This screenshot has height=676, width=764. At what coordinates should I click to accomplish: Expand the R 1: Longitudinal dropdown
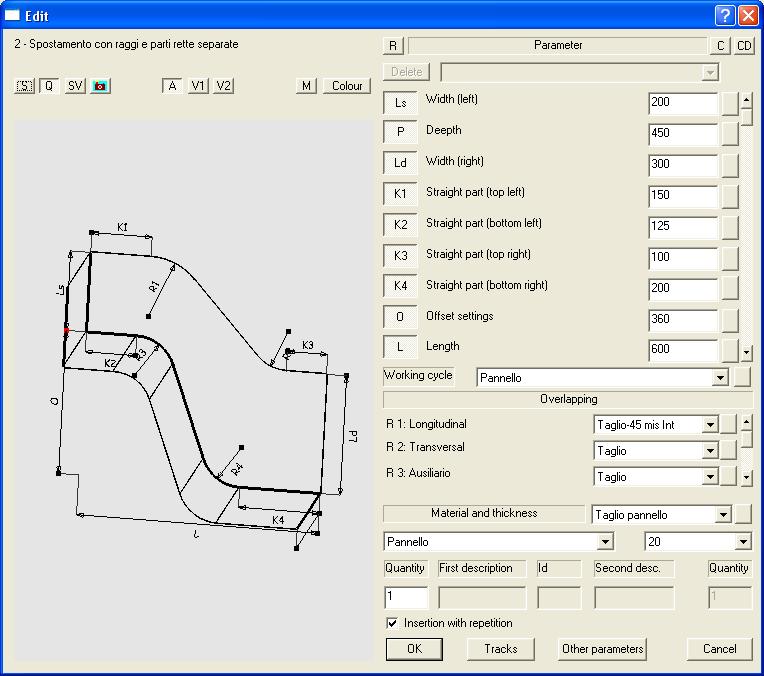(710, 425)
